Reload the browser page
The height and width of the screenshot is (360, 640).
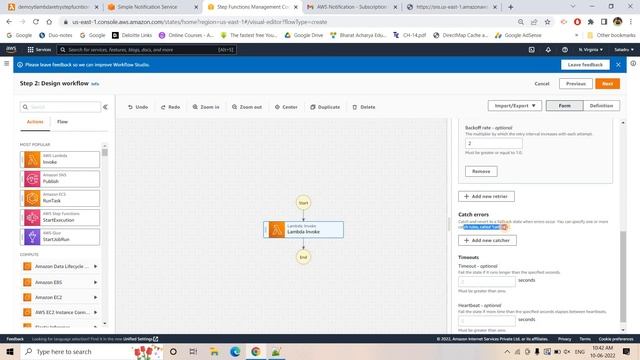pos(36,22)
